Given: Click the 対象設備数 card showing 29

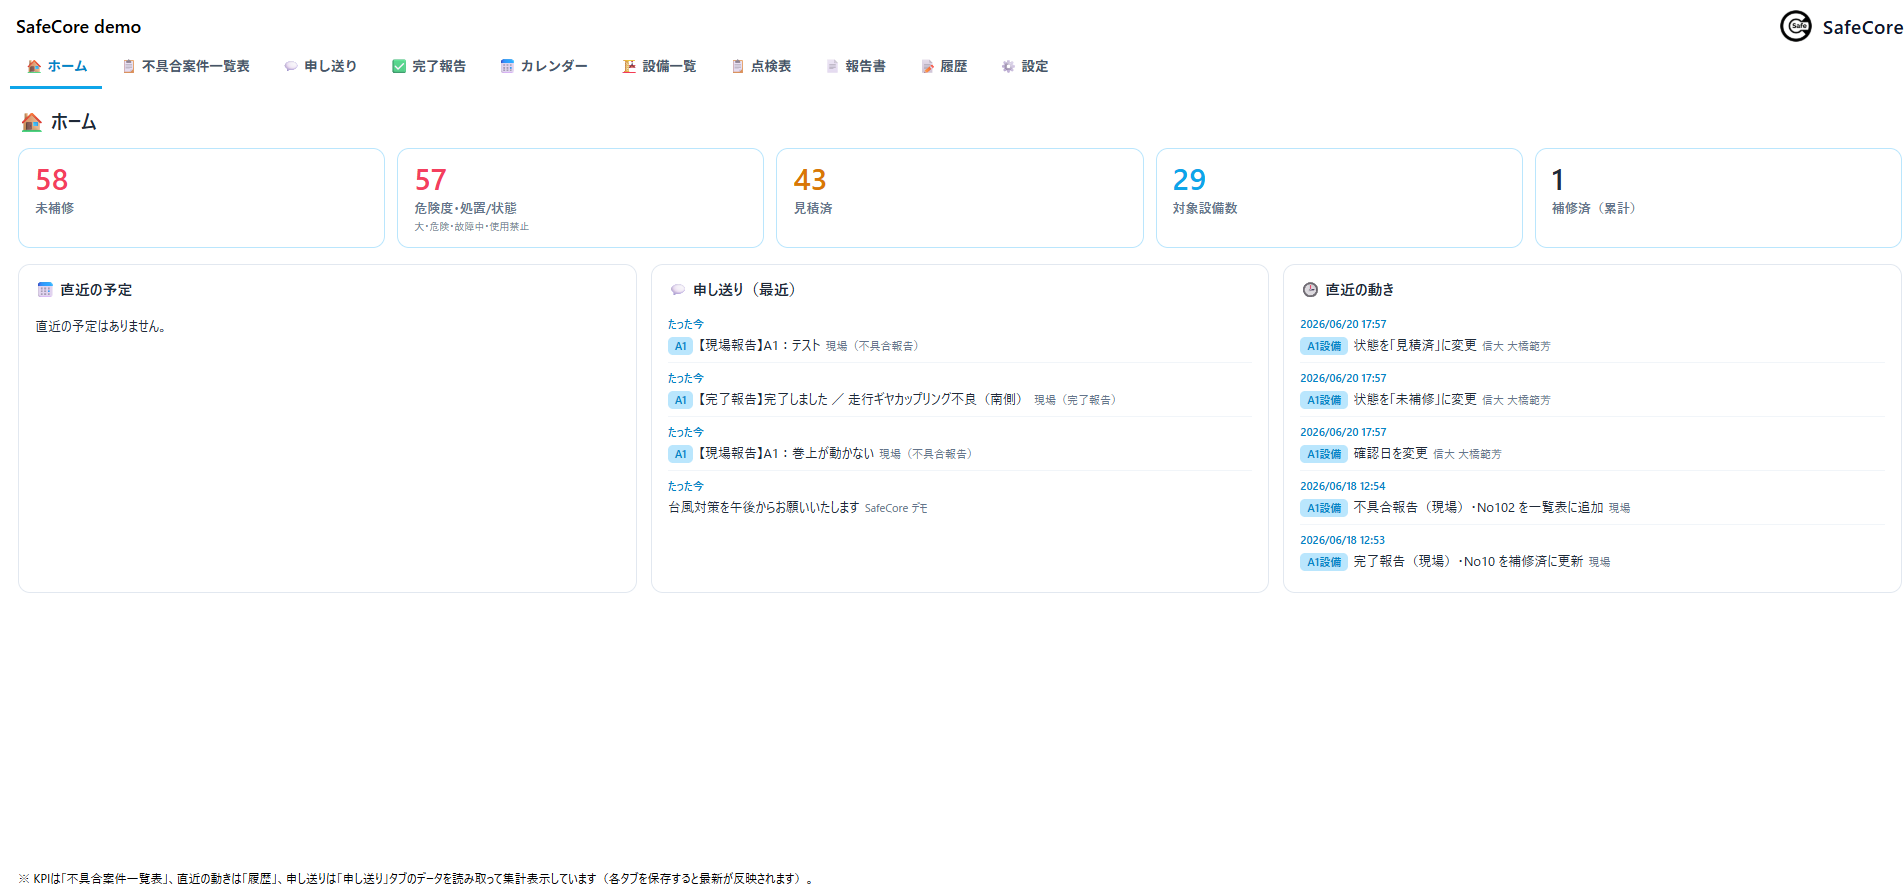Looking at the screenshot, I should pyautogui.click(x=1339, y=198).
